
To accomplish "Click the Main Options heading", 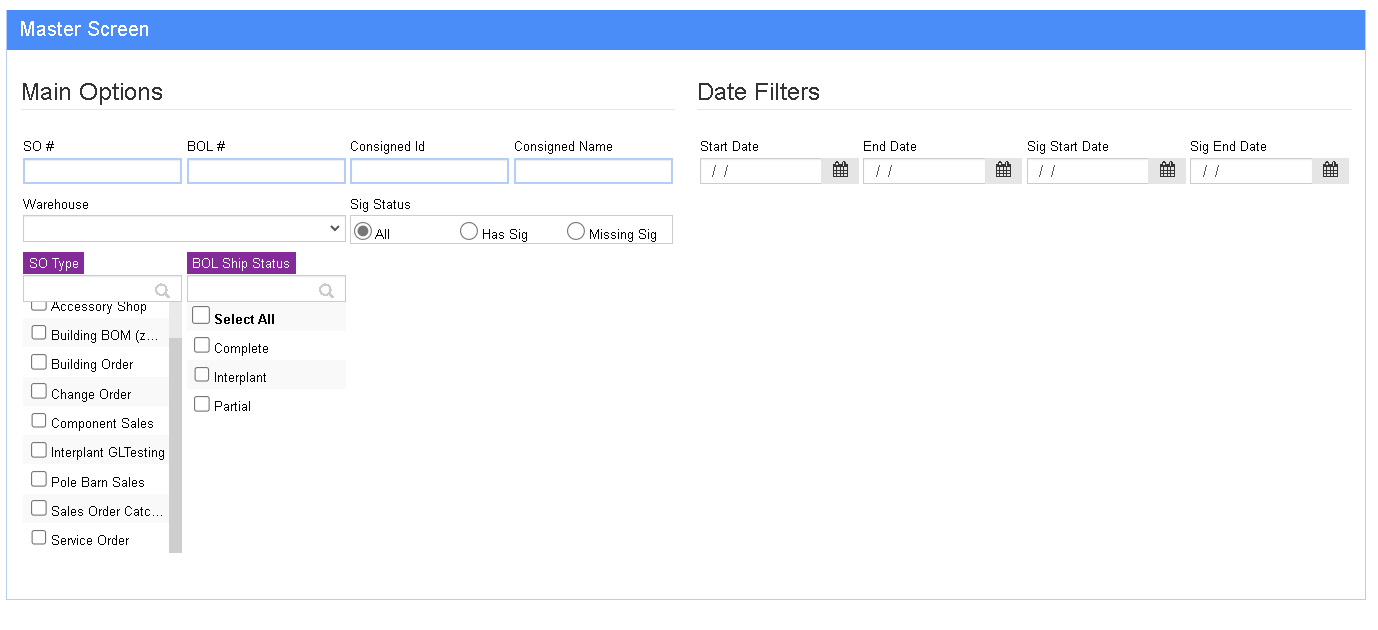I will [92, 92].
